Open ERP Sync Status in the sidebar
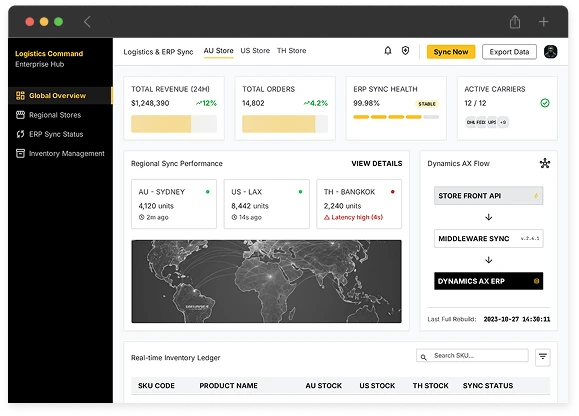This screenshot has height=416, width=579. coord(60,134)
